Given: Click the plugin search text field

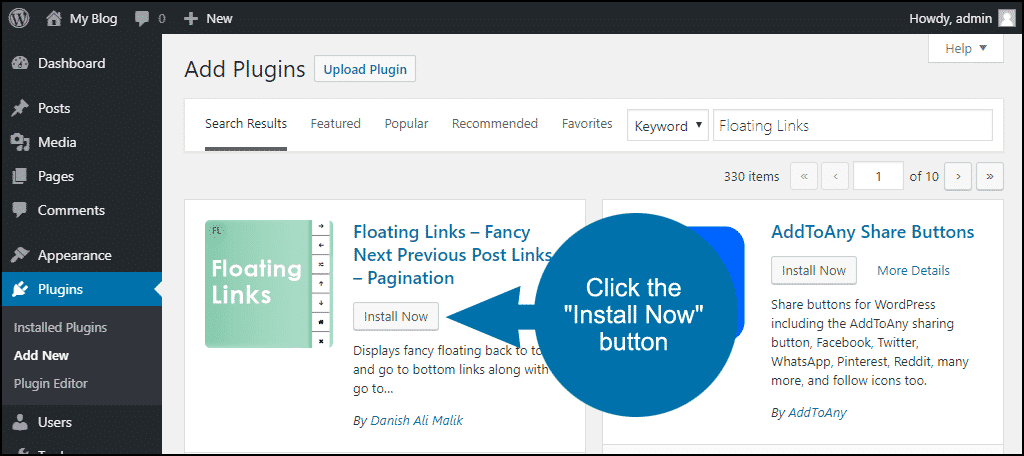Looking at the screenshot, I should (853, 125).
